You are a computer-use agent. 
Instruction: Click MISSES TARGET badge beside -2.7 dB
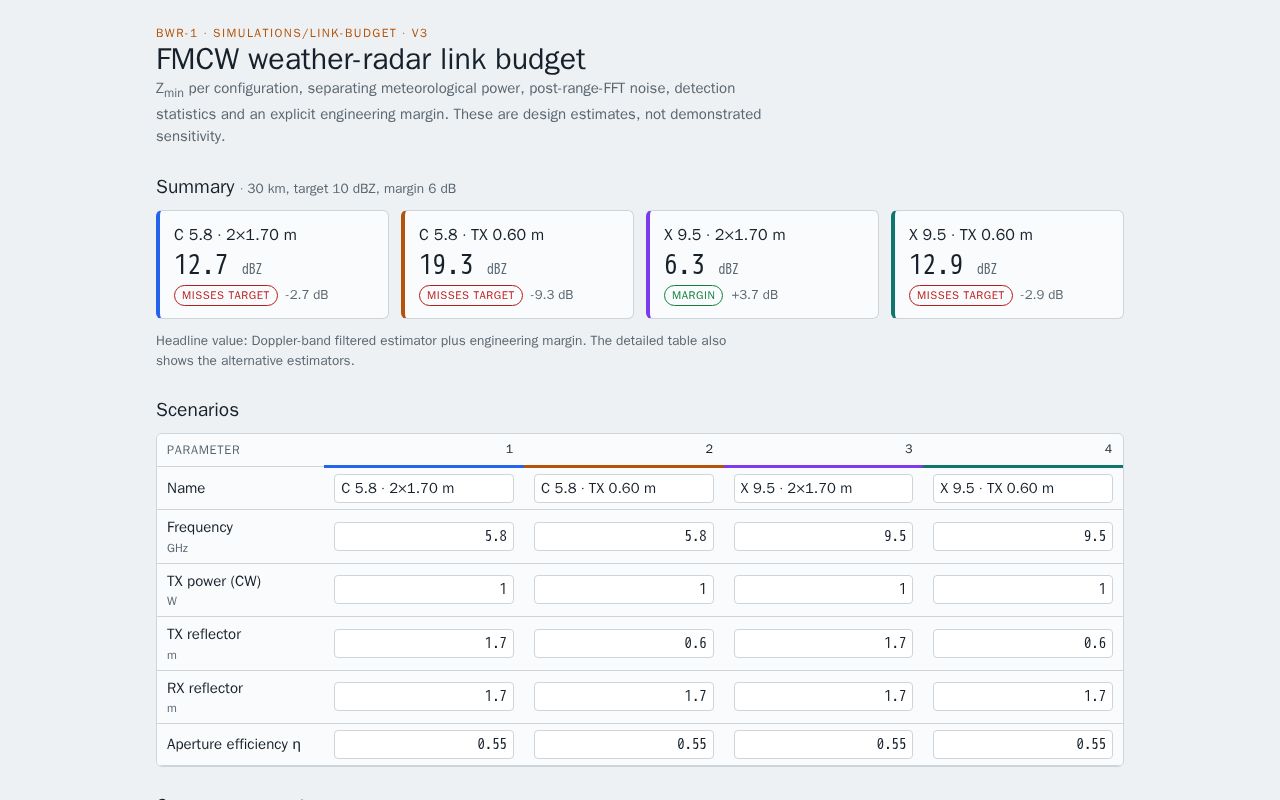226,295
